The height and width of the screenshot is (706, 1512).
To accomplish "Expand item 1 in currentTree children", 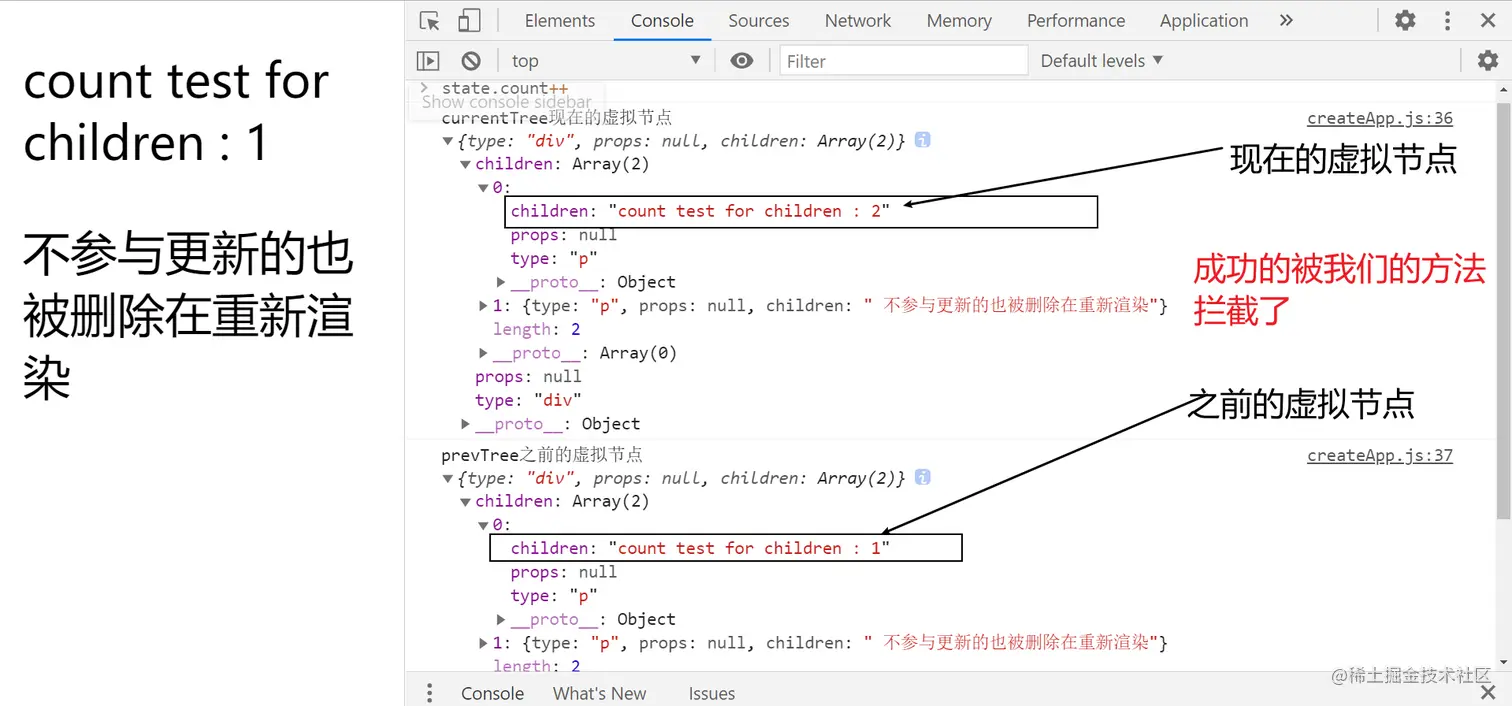I will [x=484, y=306].
